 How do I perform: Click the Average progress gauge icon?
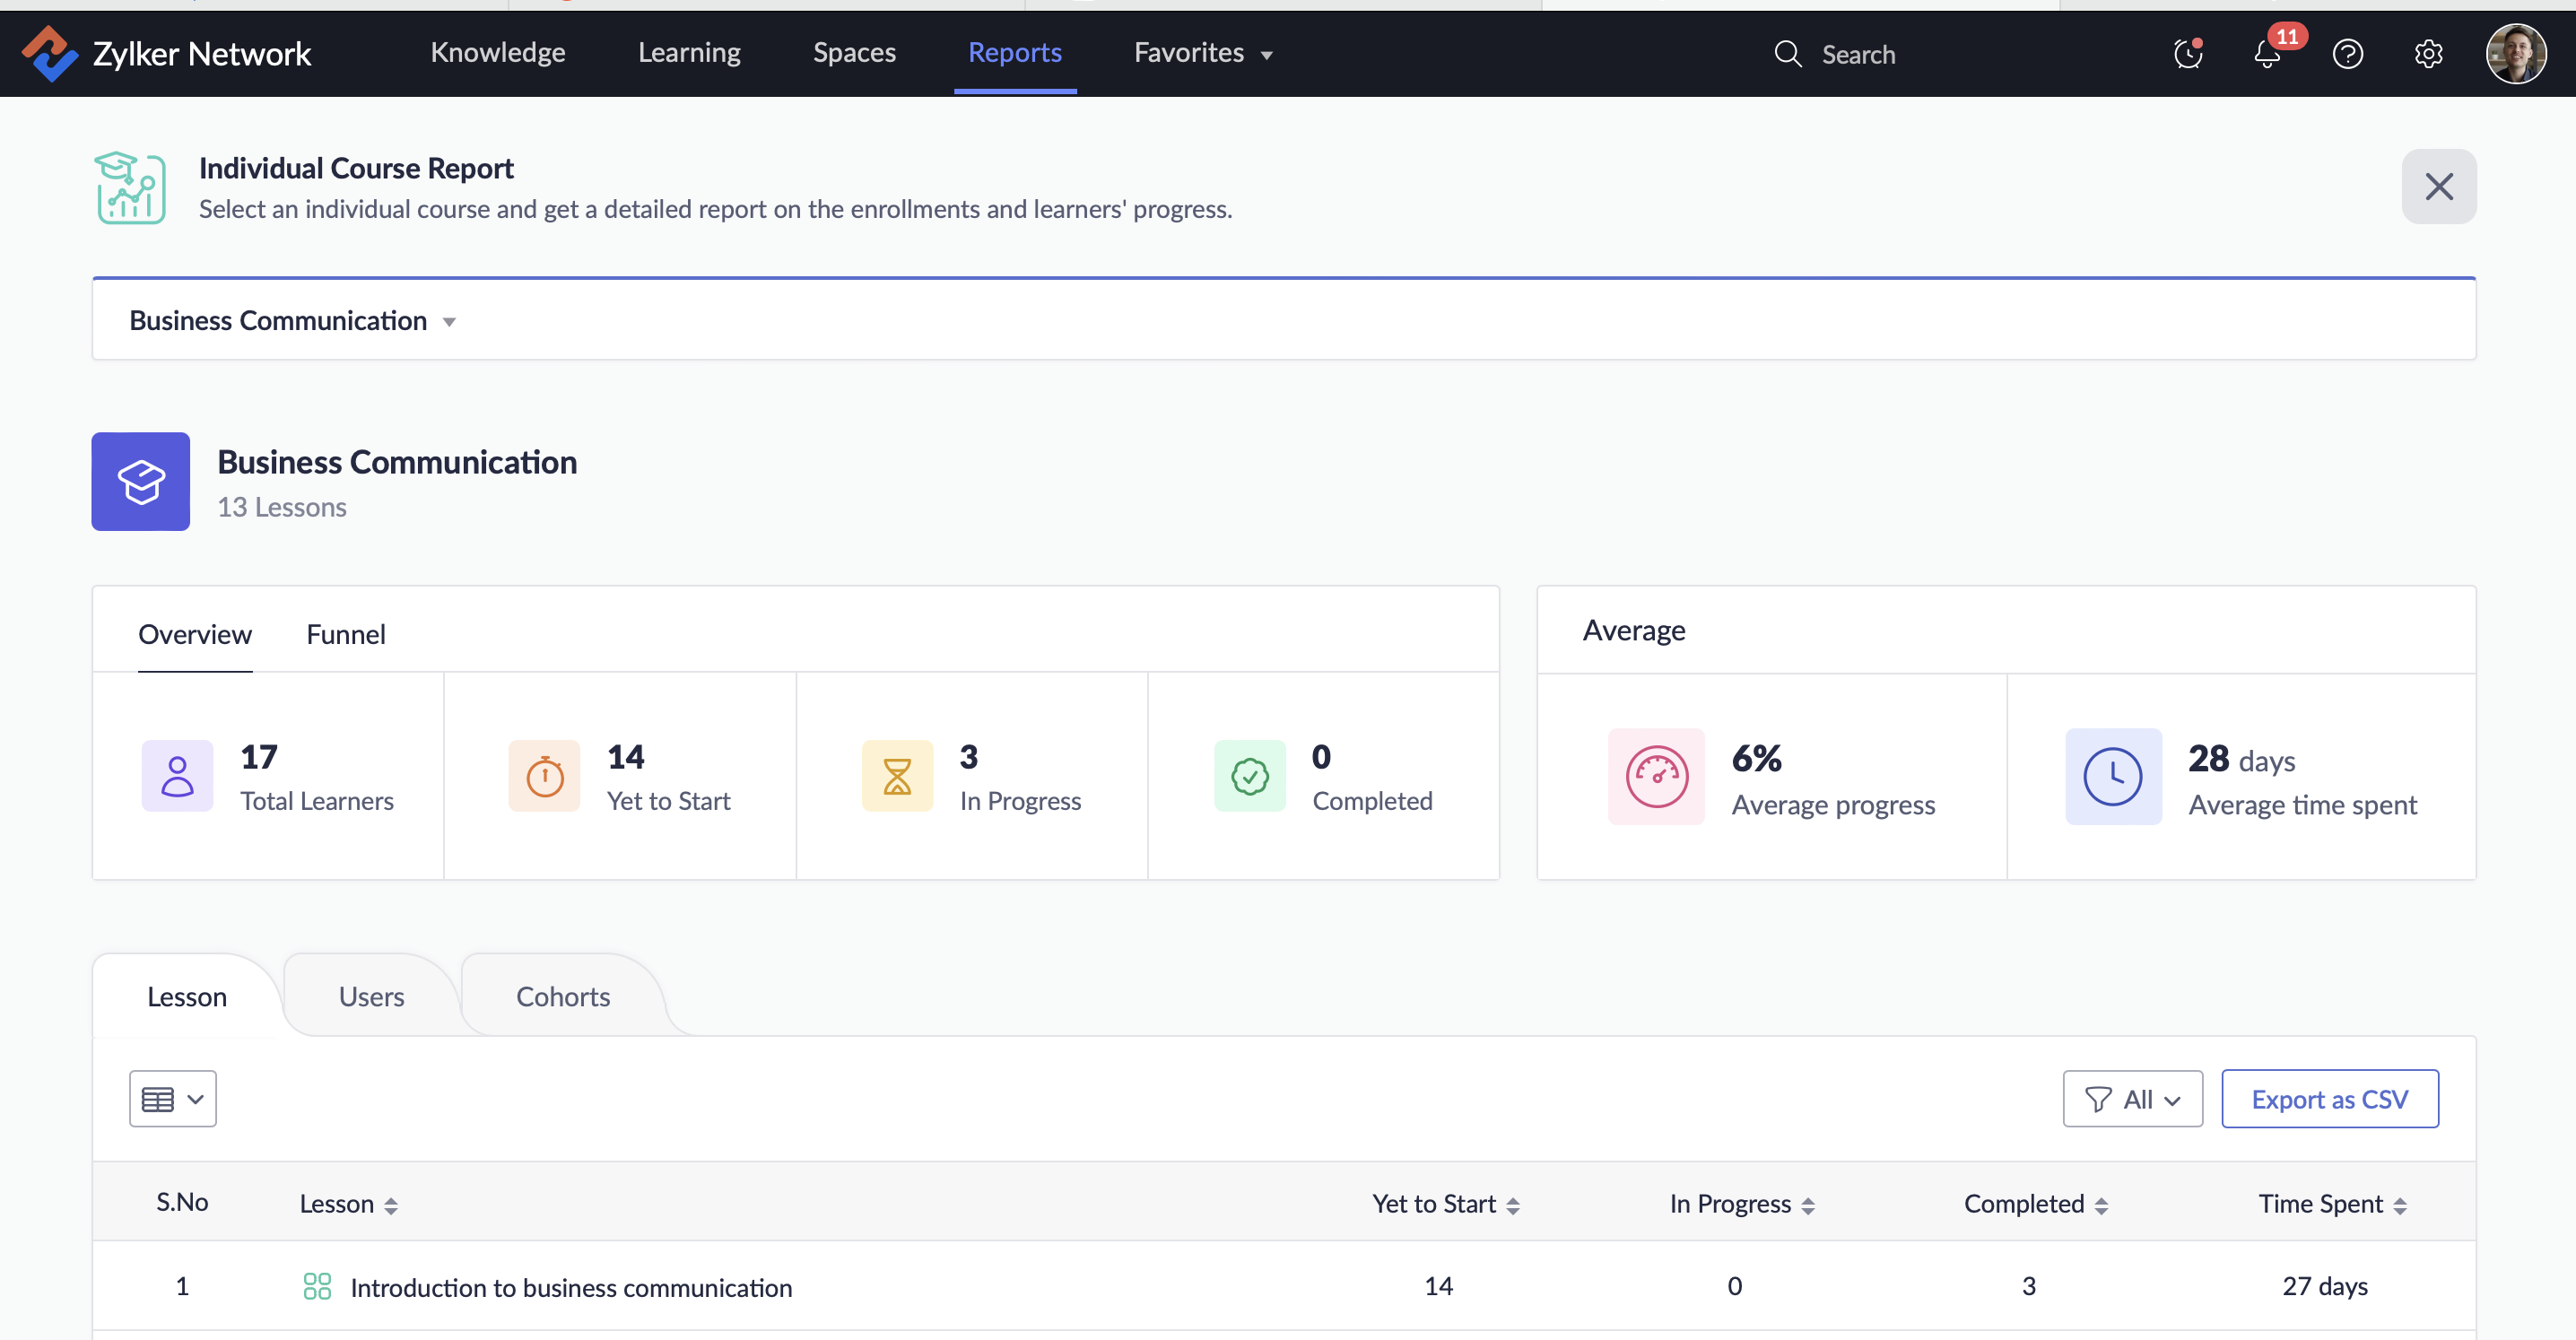(1656, 777)
